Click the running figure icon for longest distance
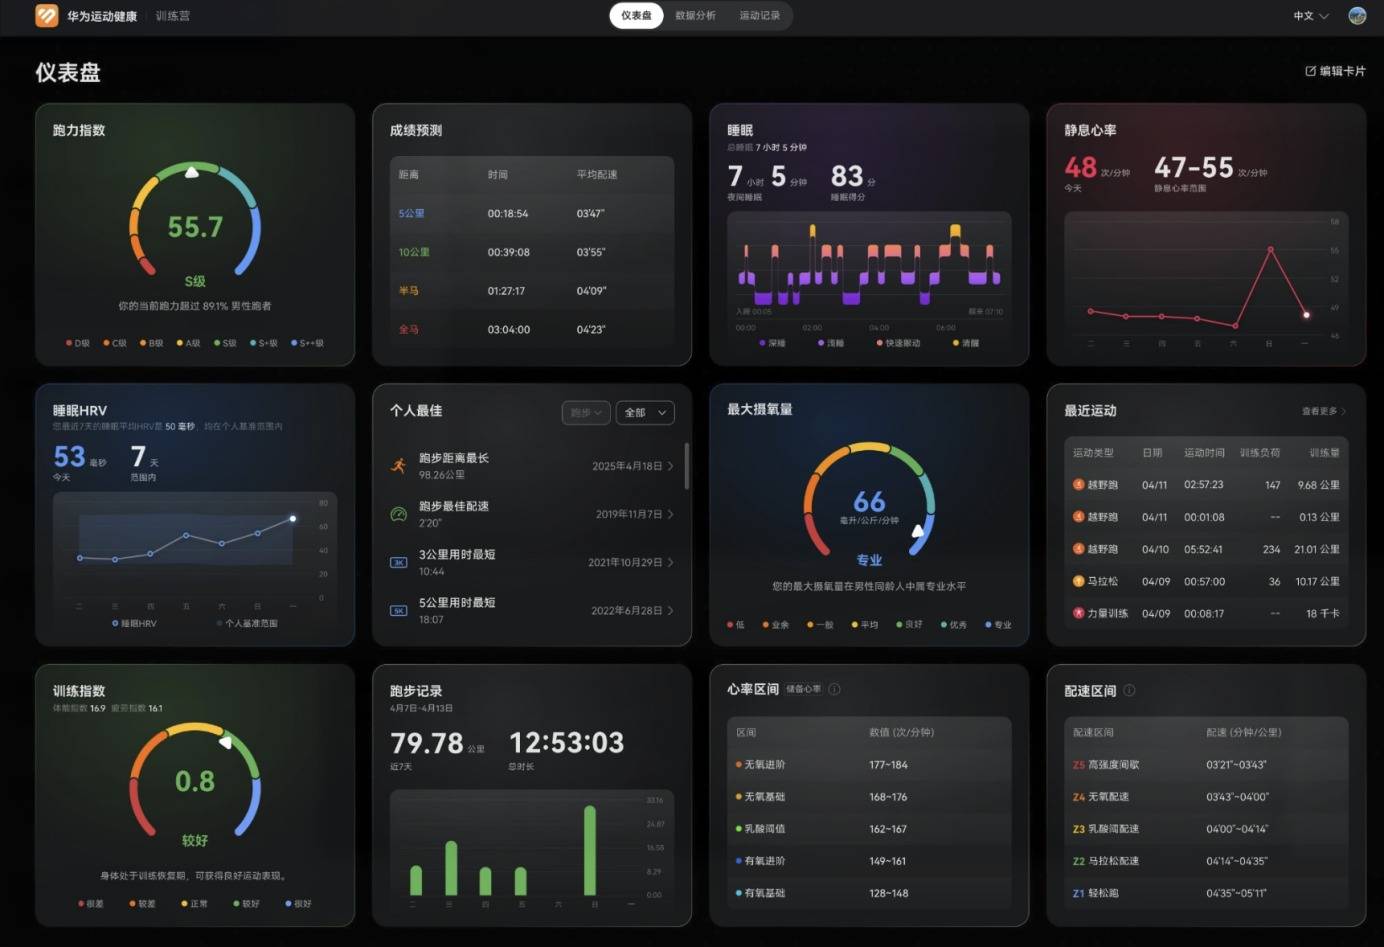 point(398,465)
